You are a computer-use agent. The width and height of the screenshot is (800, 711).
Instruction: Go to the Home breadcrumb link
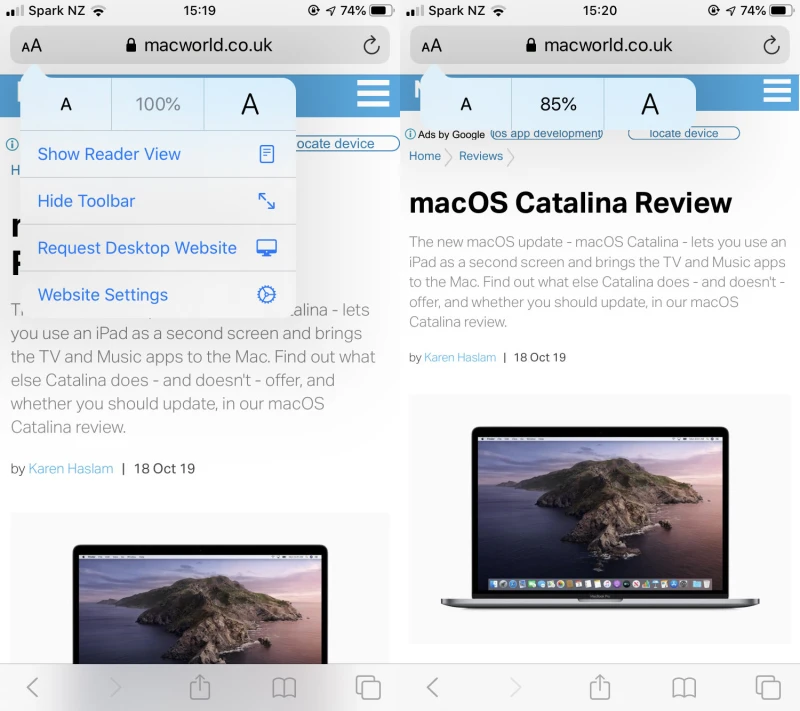tap(425, 156)
